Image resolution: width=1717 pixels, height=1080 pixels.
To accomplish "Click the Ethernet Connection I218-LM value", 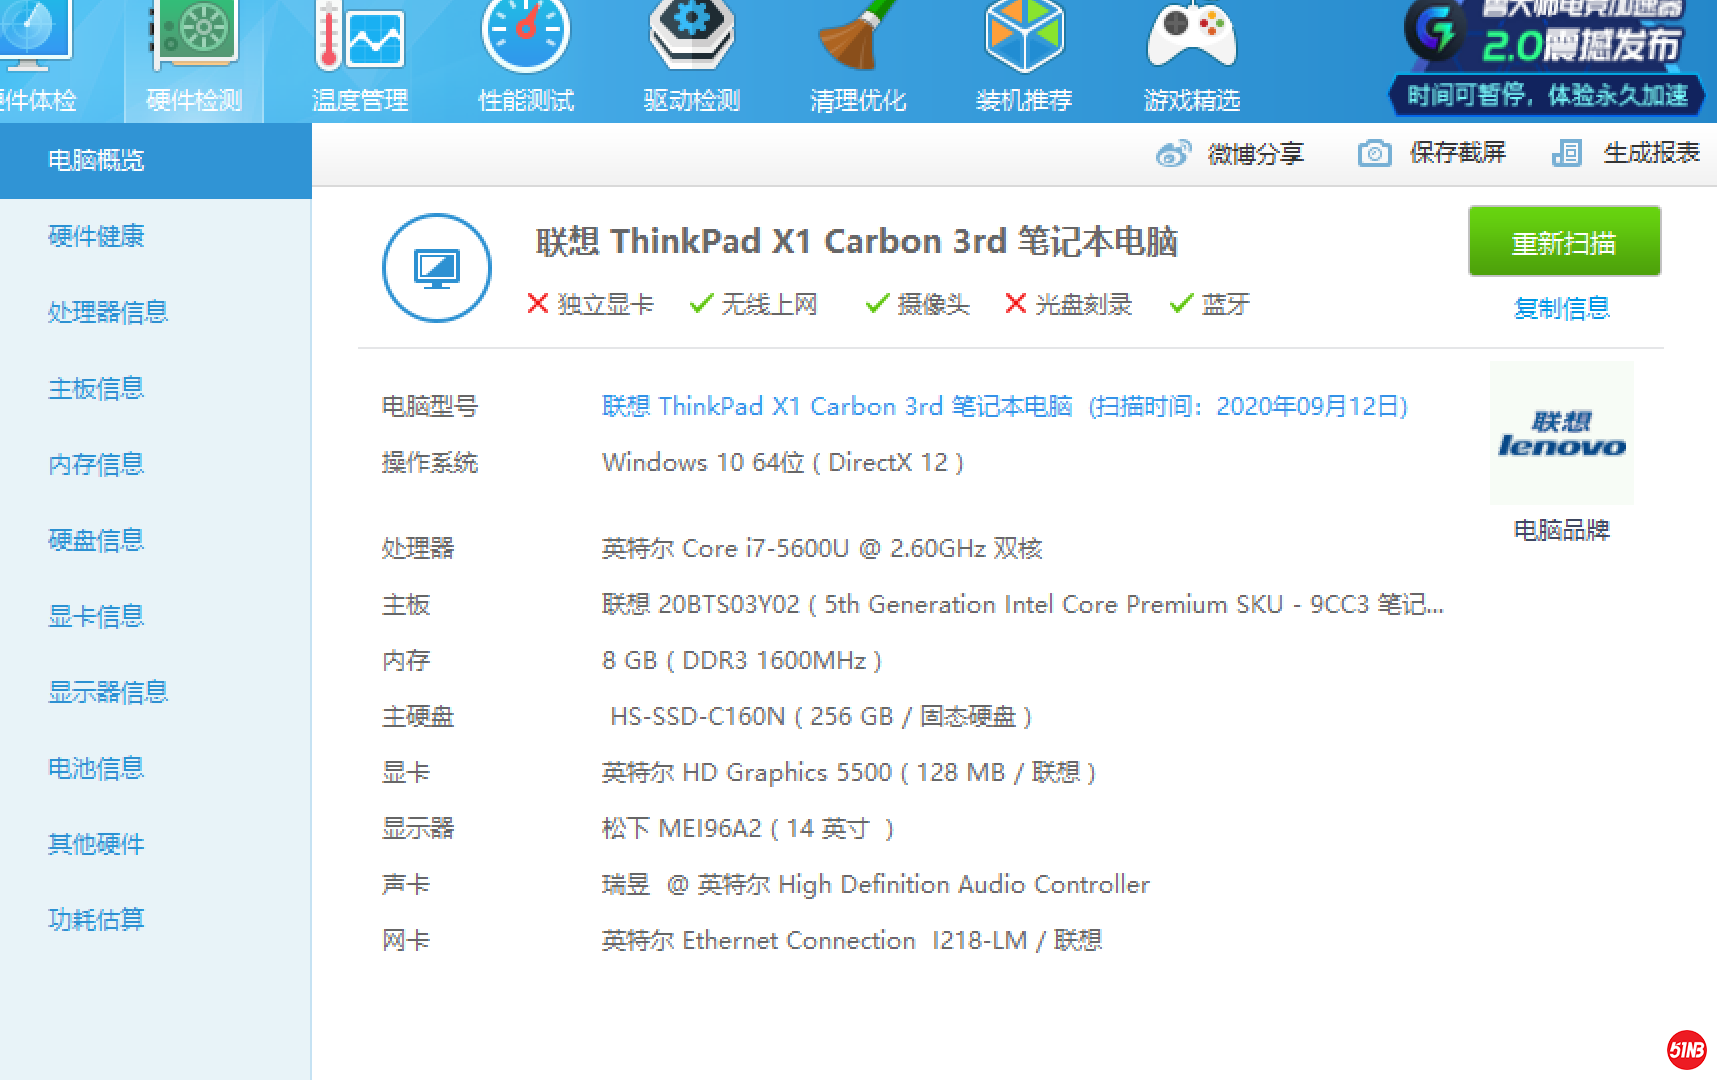I will [x=852, y=941].
